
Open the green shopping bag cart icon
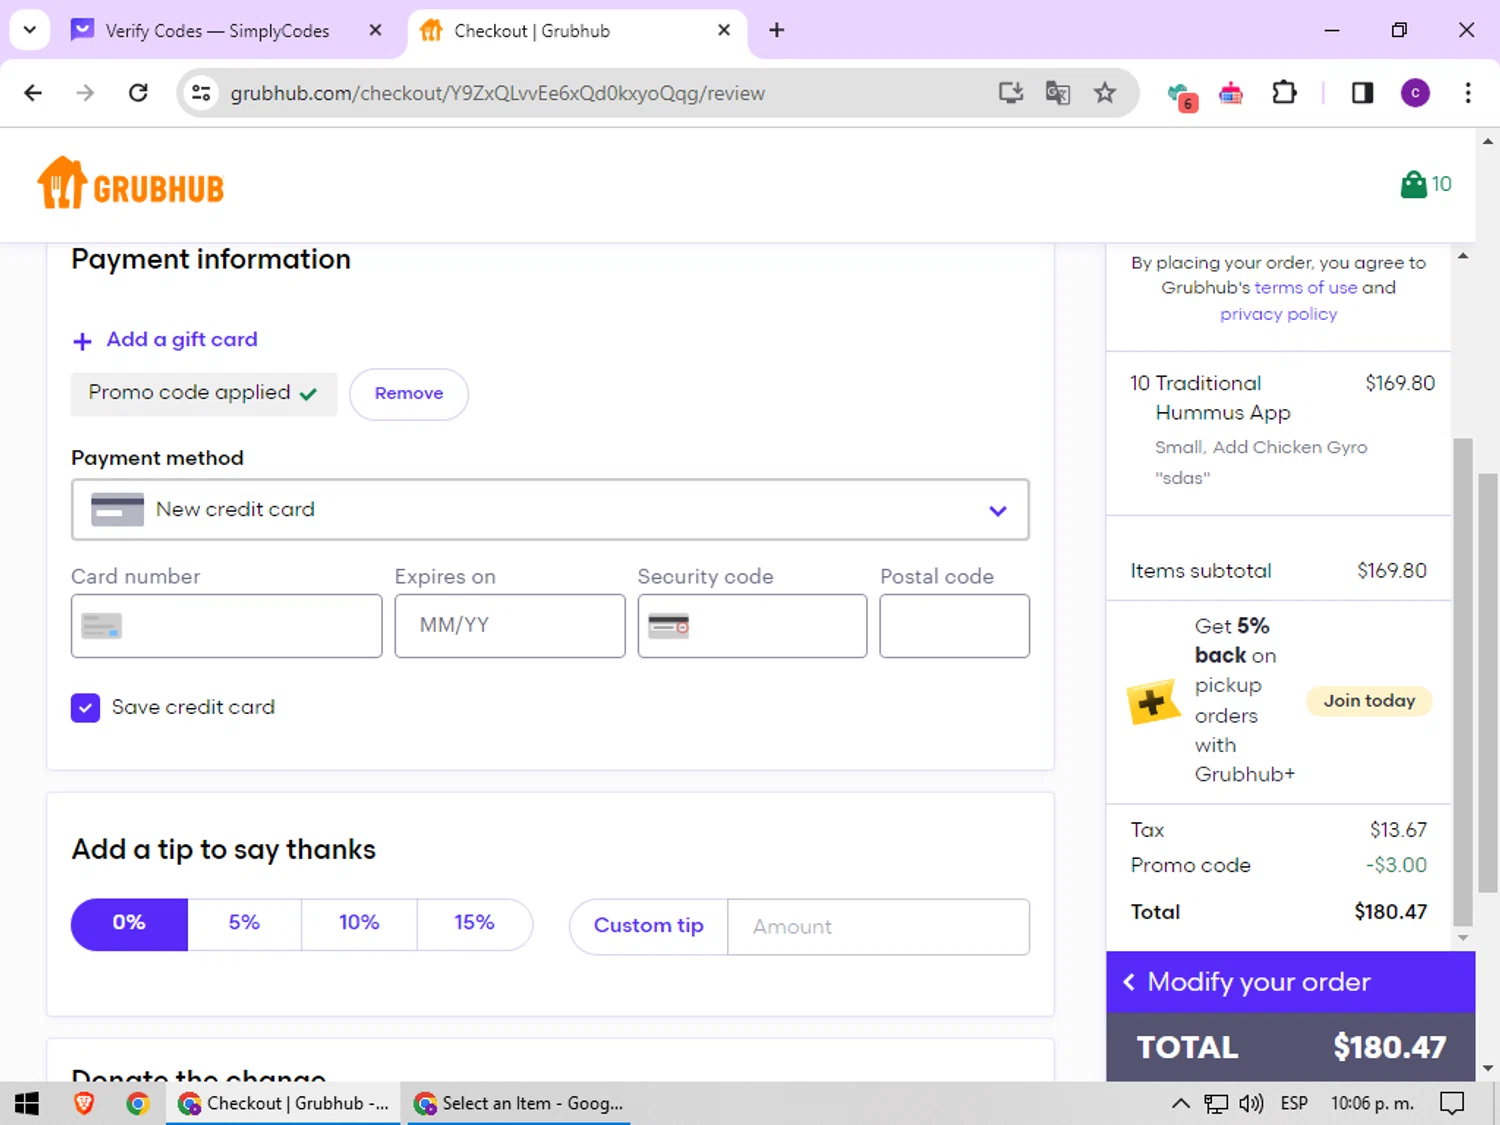click(1413, 184)
